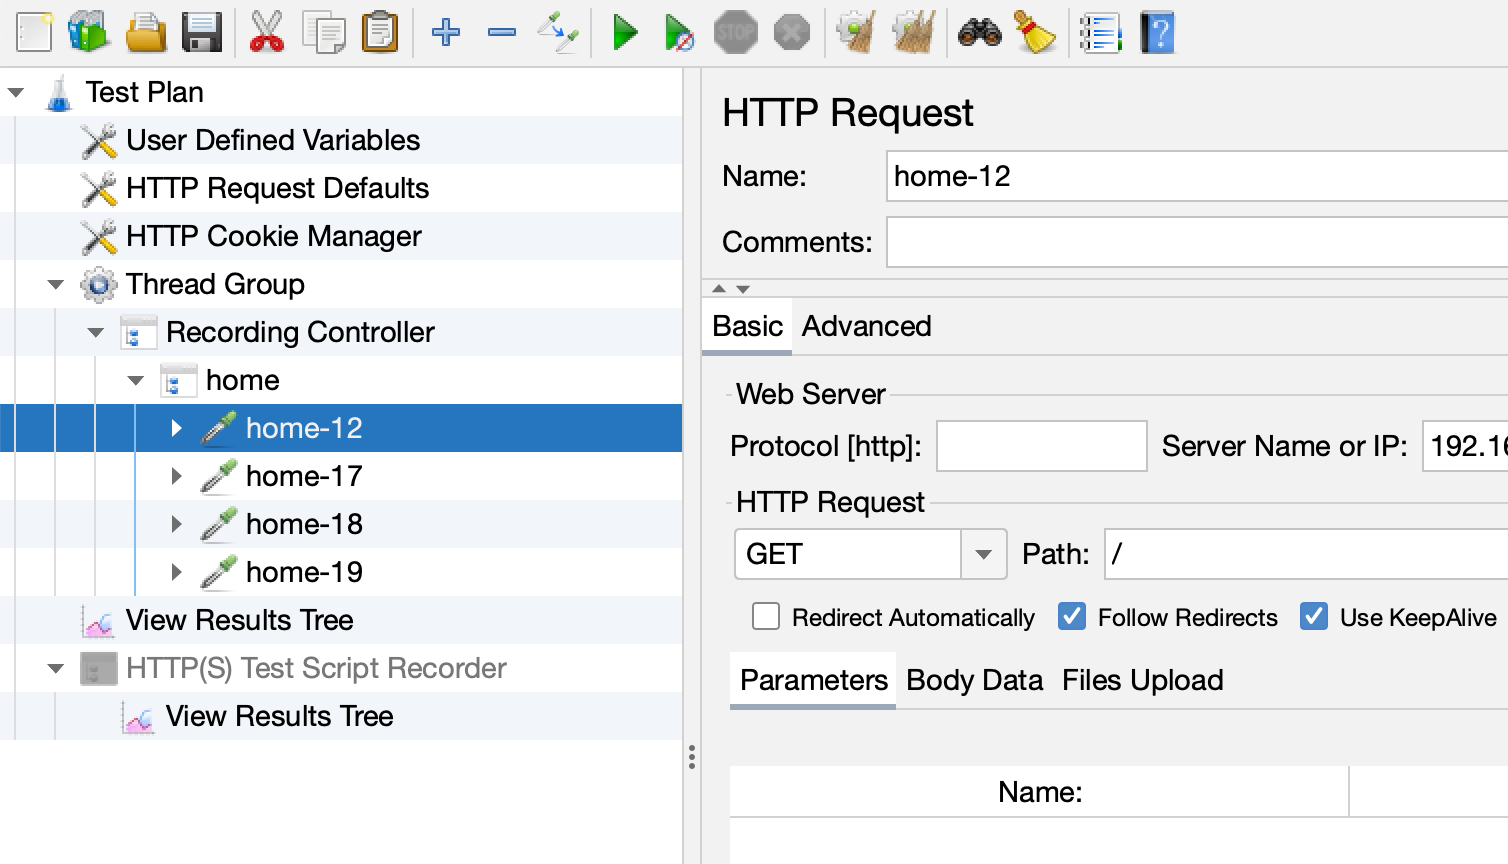The height and width of the screenshot is (864, 1508).
Task: Click the Paste clipboard icon
Action: (380, 32)
